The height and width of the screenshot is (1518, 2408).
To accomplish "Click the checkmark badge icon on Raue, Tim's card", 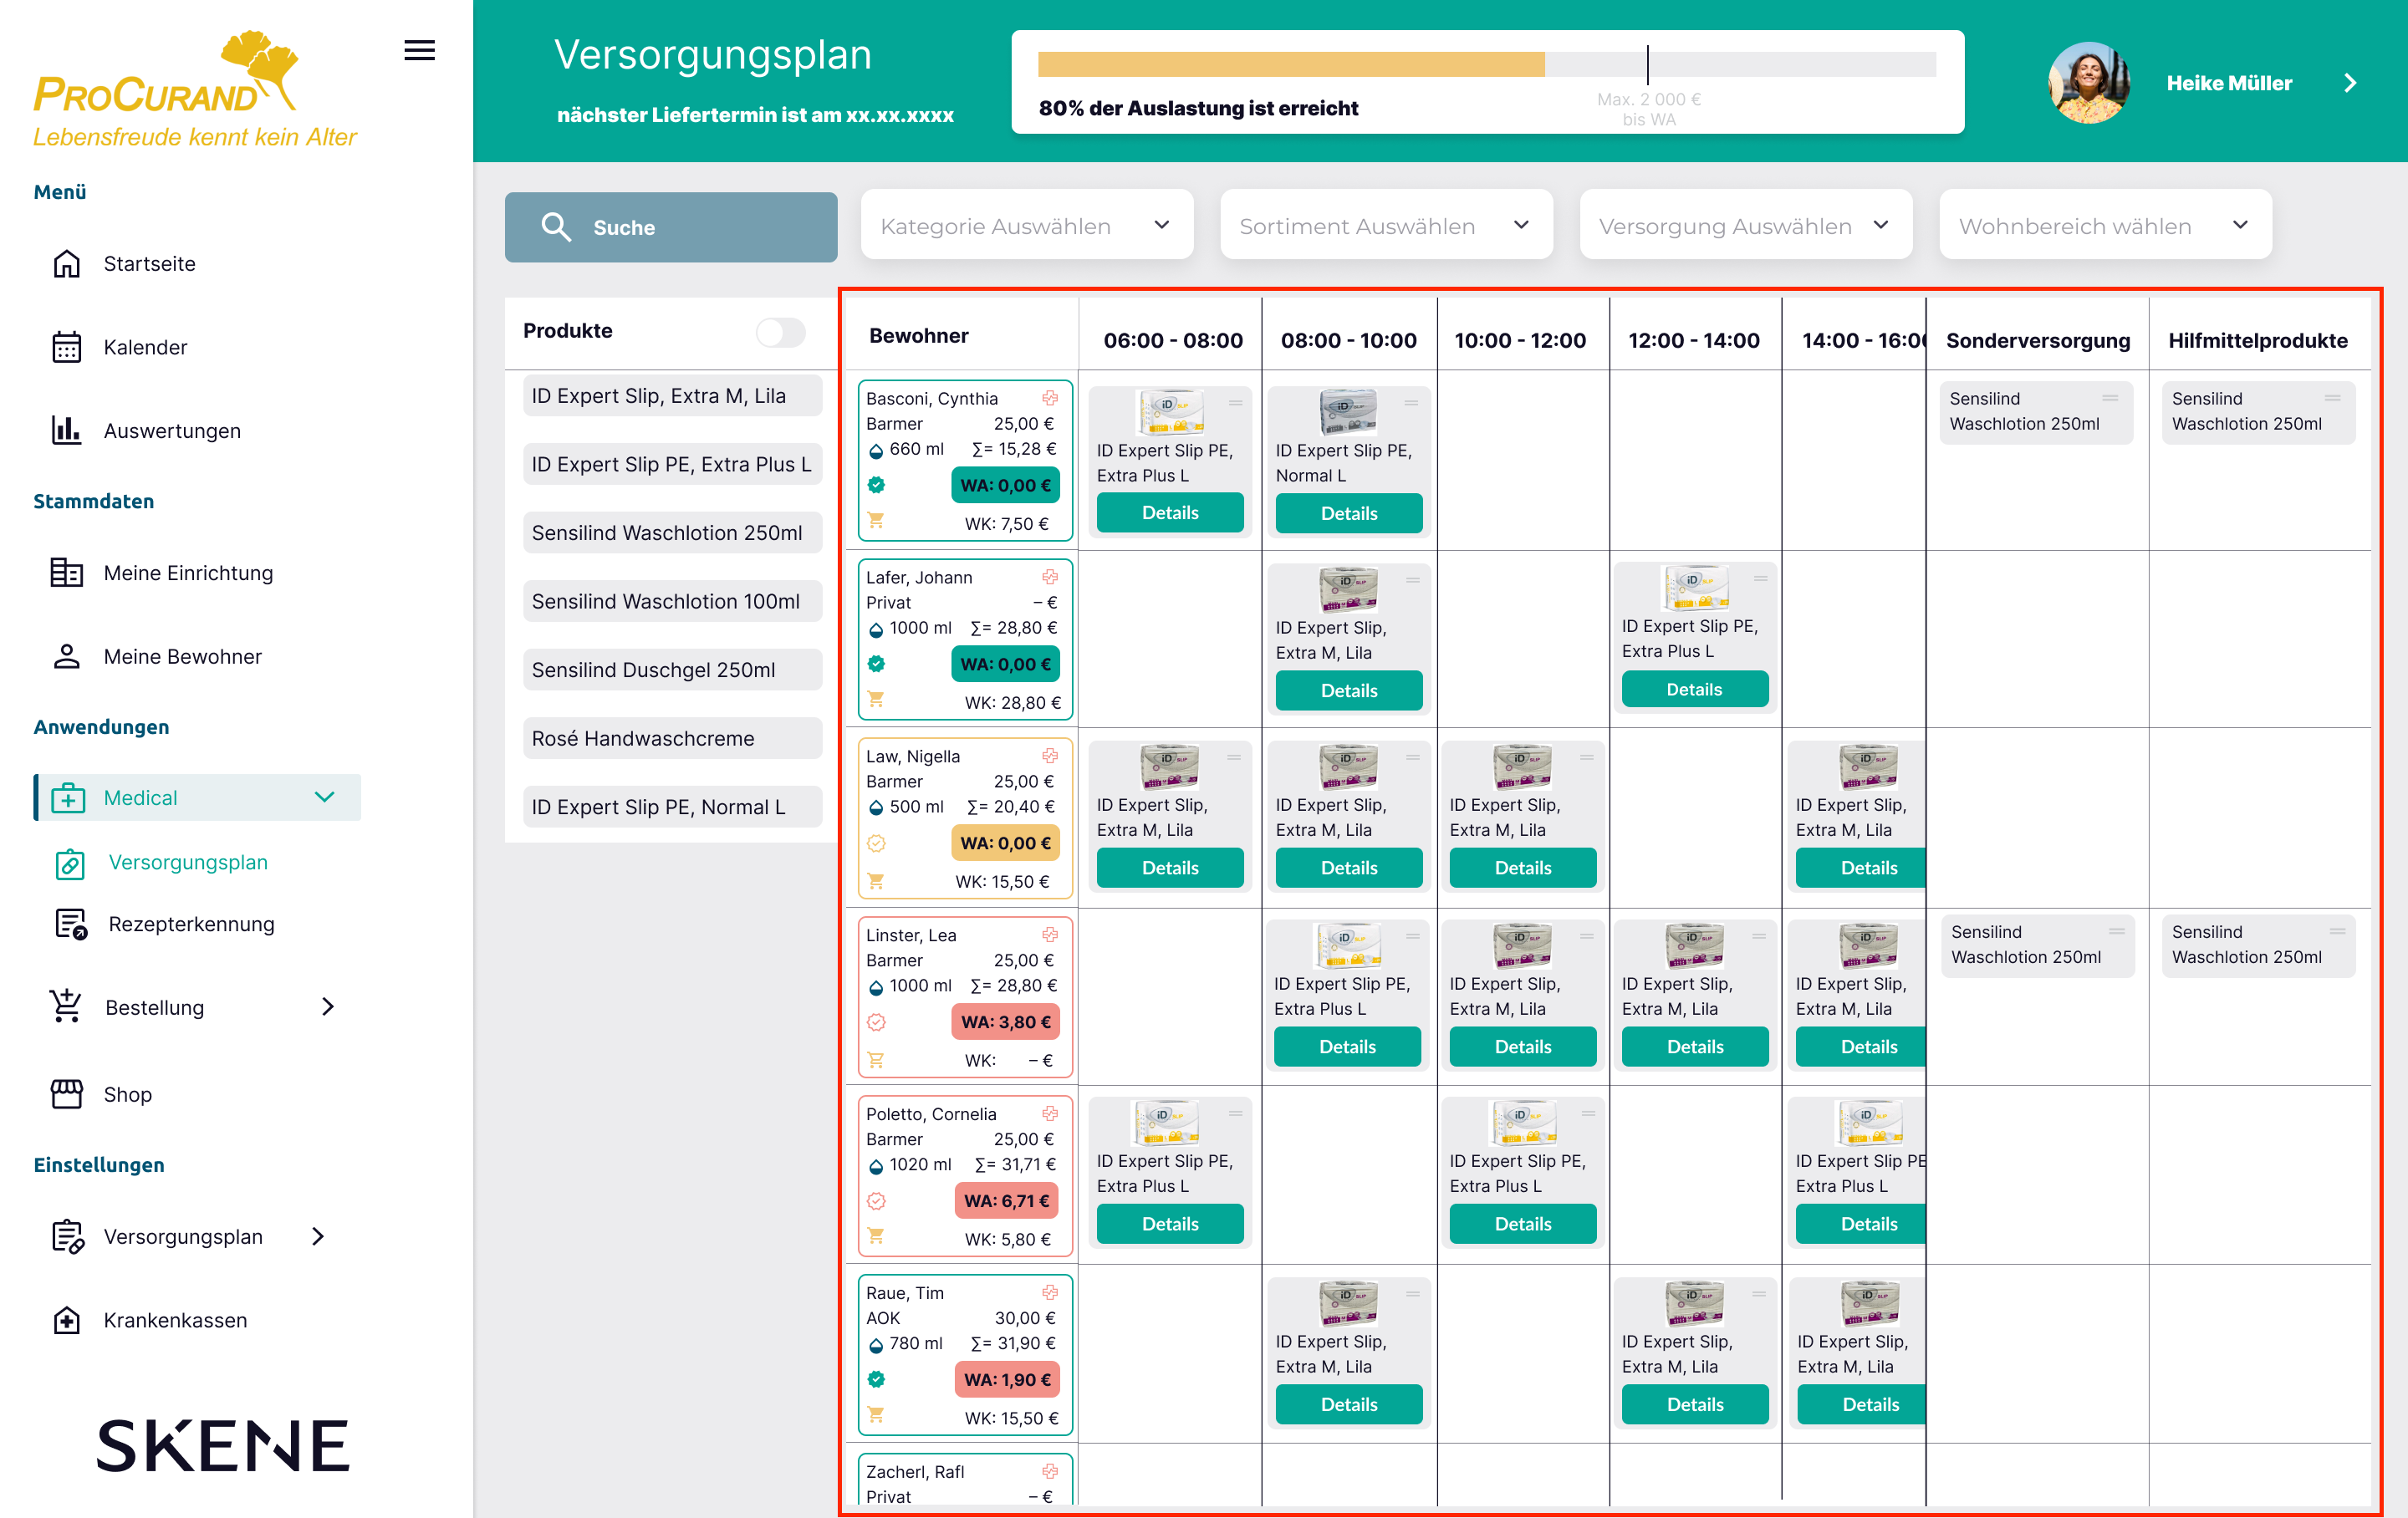I will 877,1379.
